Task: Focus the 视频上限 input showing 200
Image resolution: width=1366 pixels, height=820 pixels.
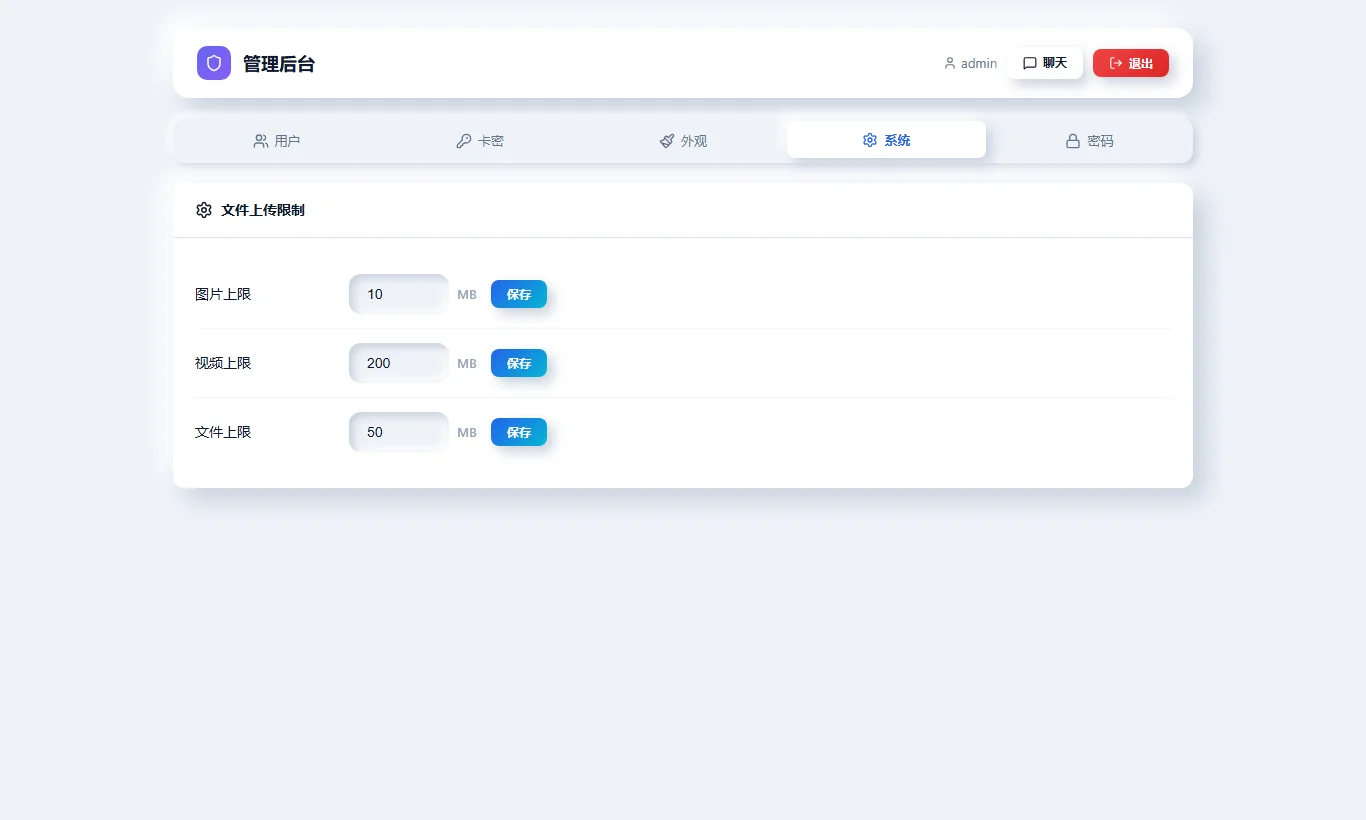Action: 399,363
